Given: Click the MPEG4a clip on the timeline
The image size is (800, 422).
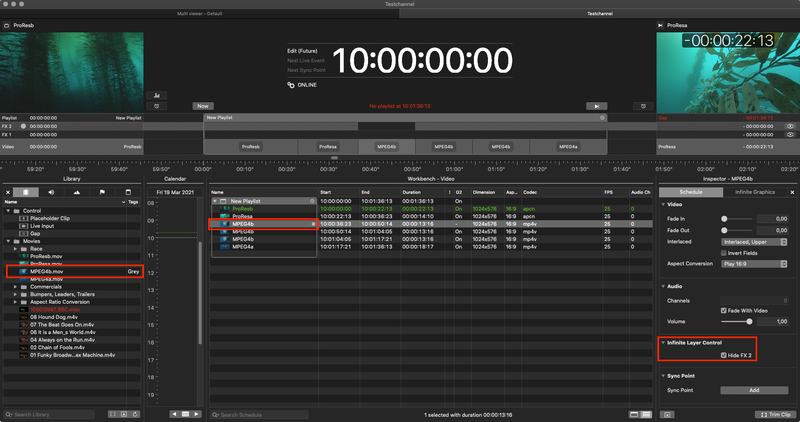Looking at the screenshot, I should coord(568,146).
